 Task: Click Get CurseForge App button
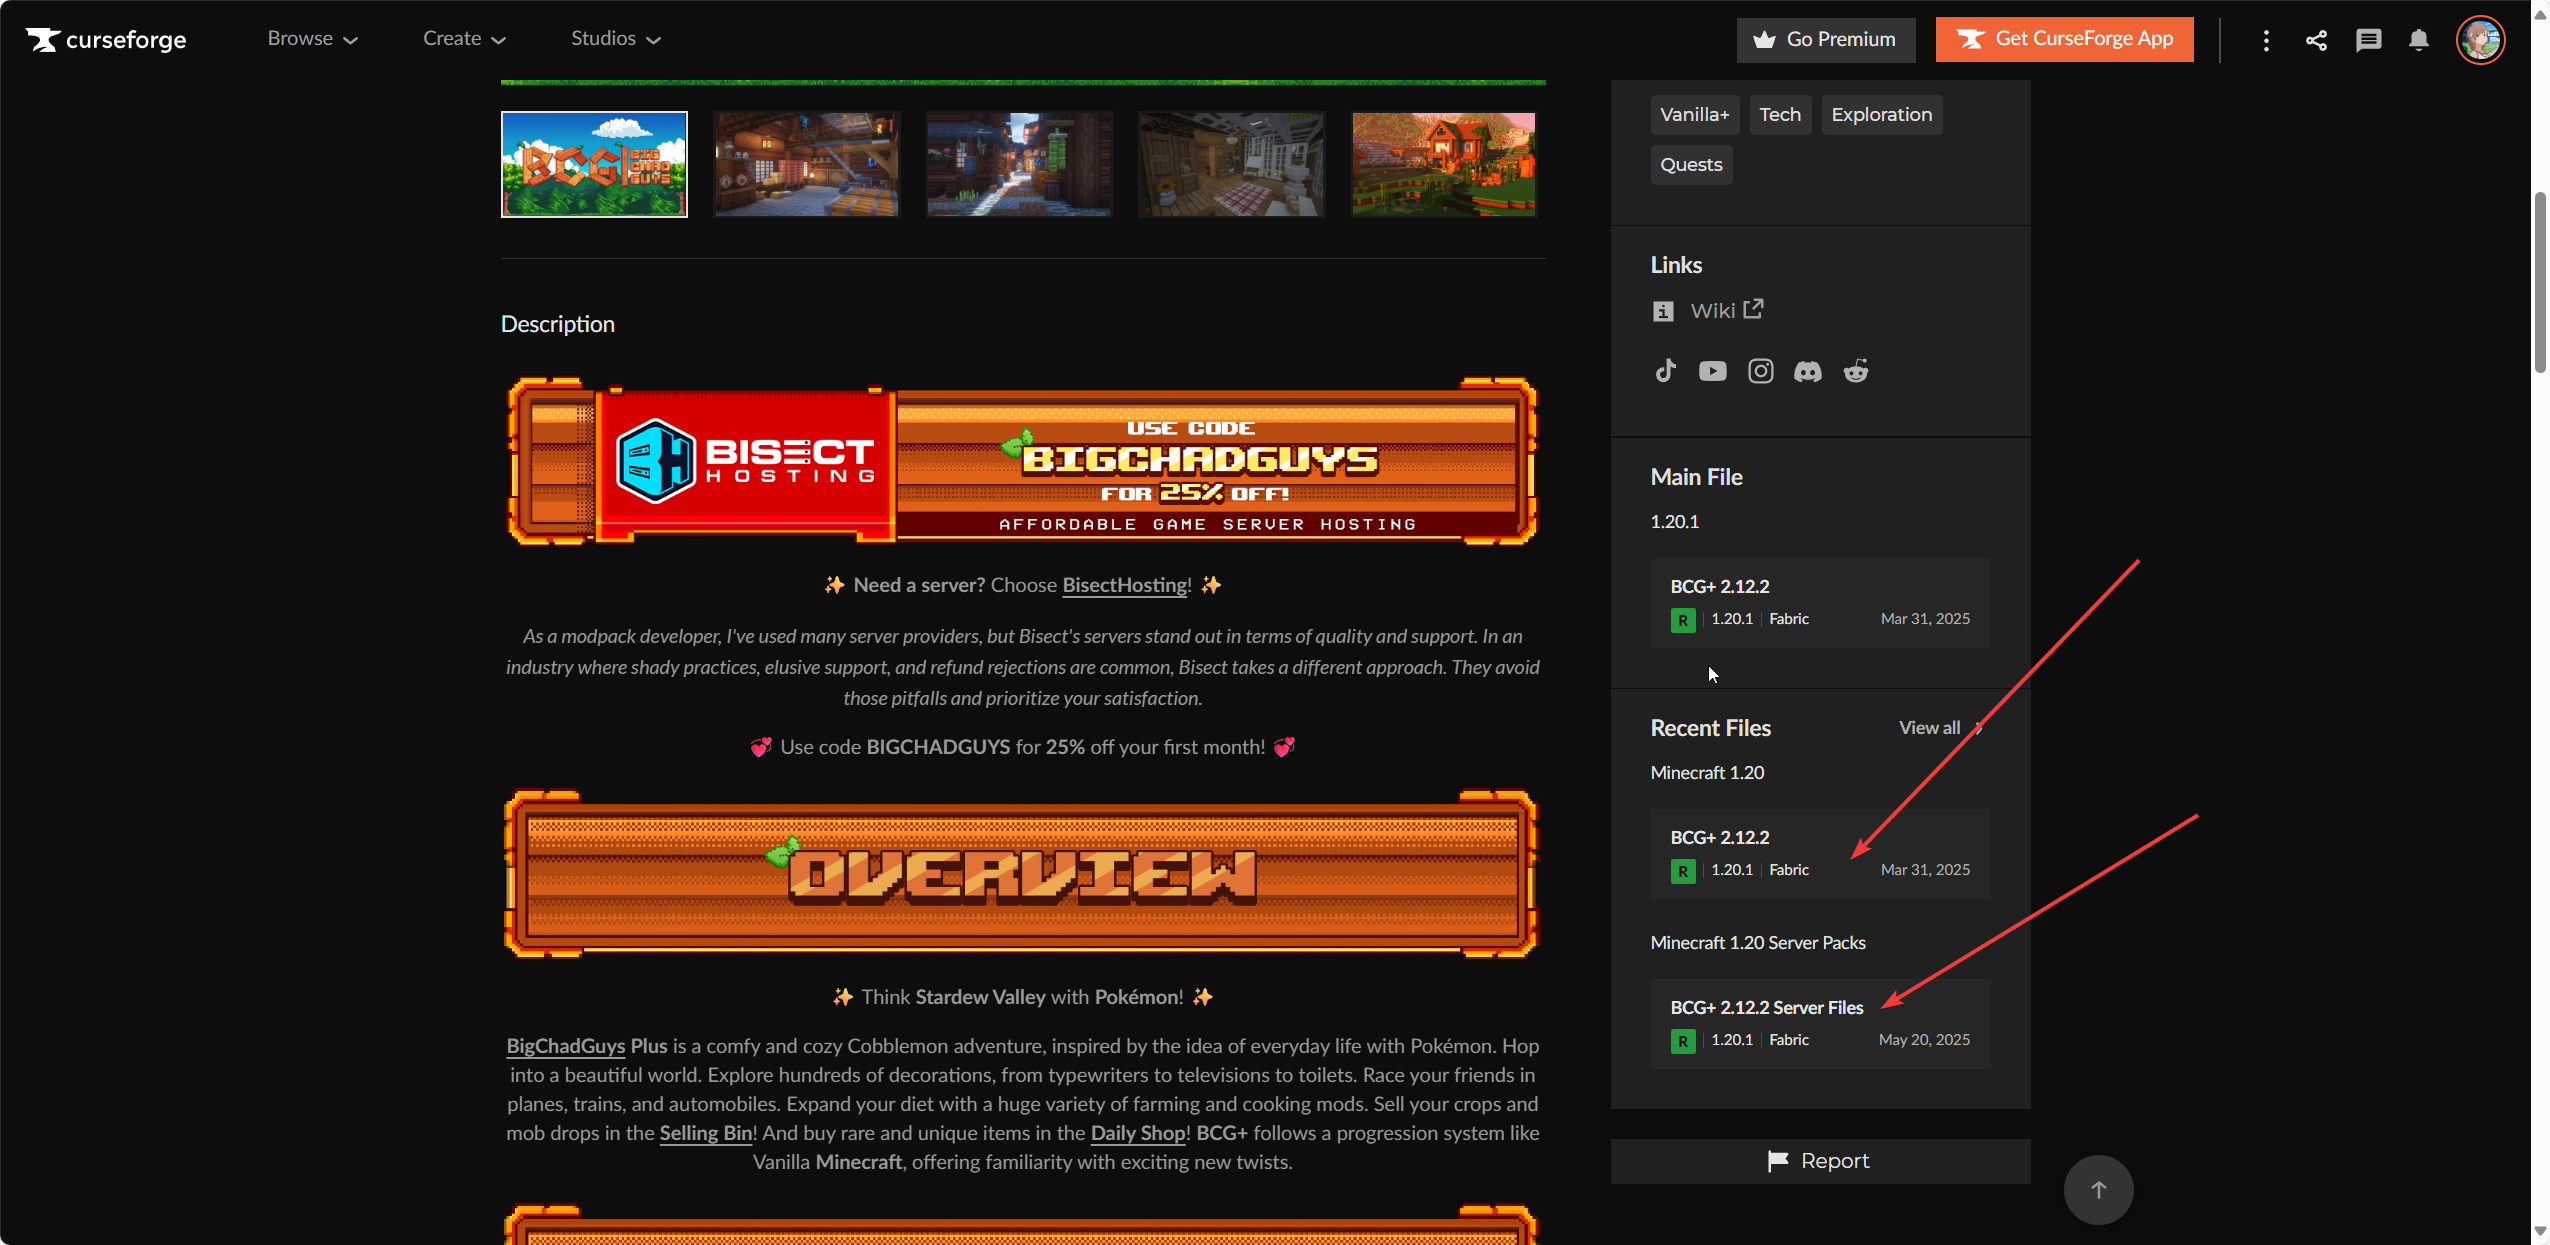pos(2064,39)
